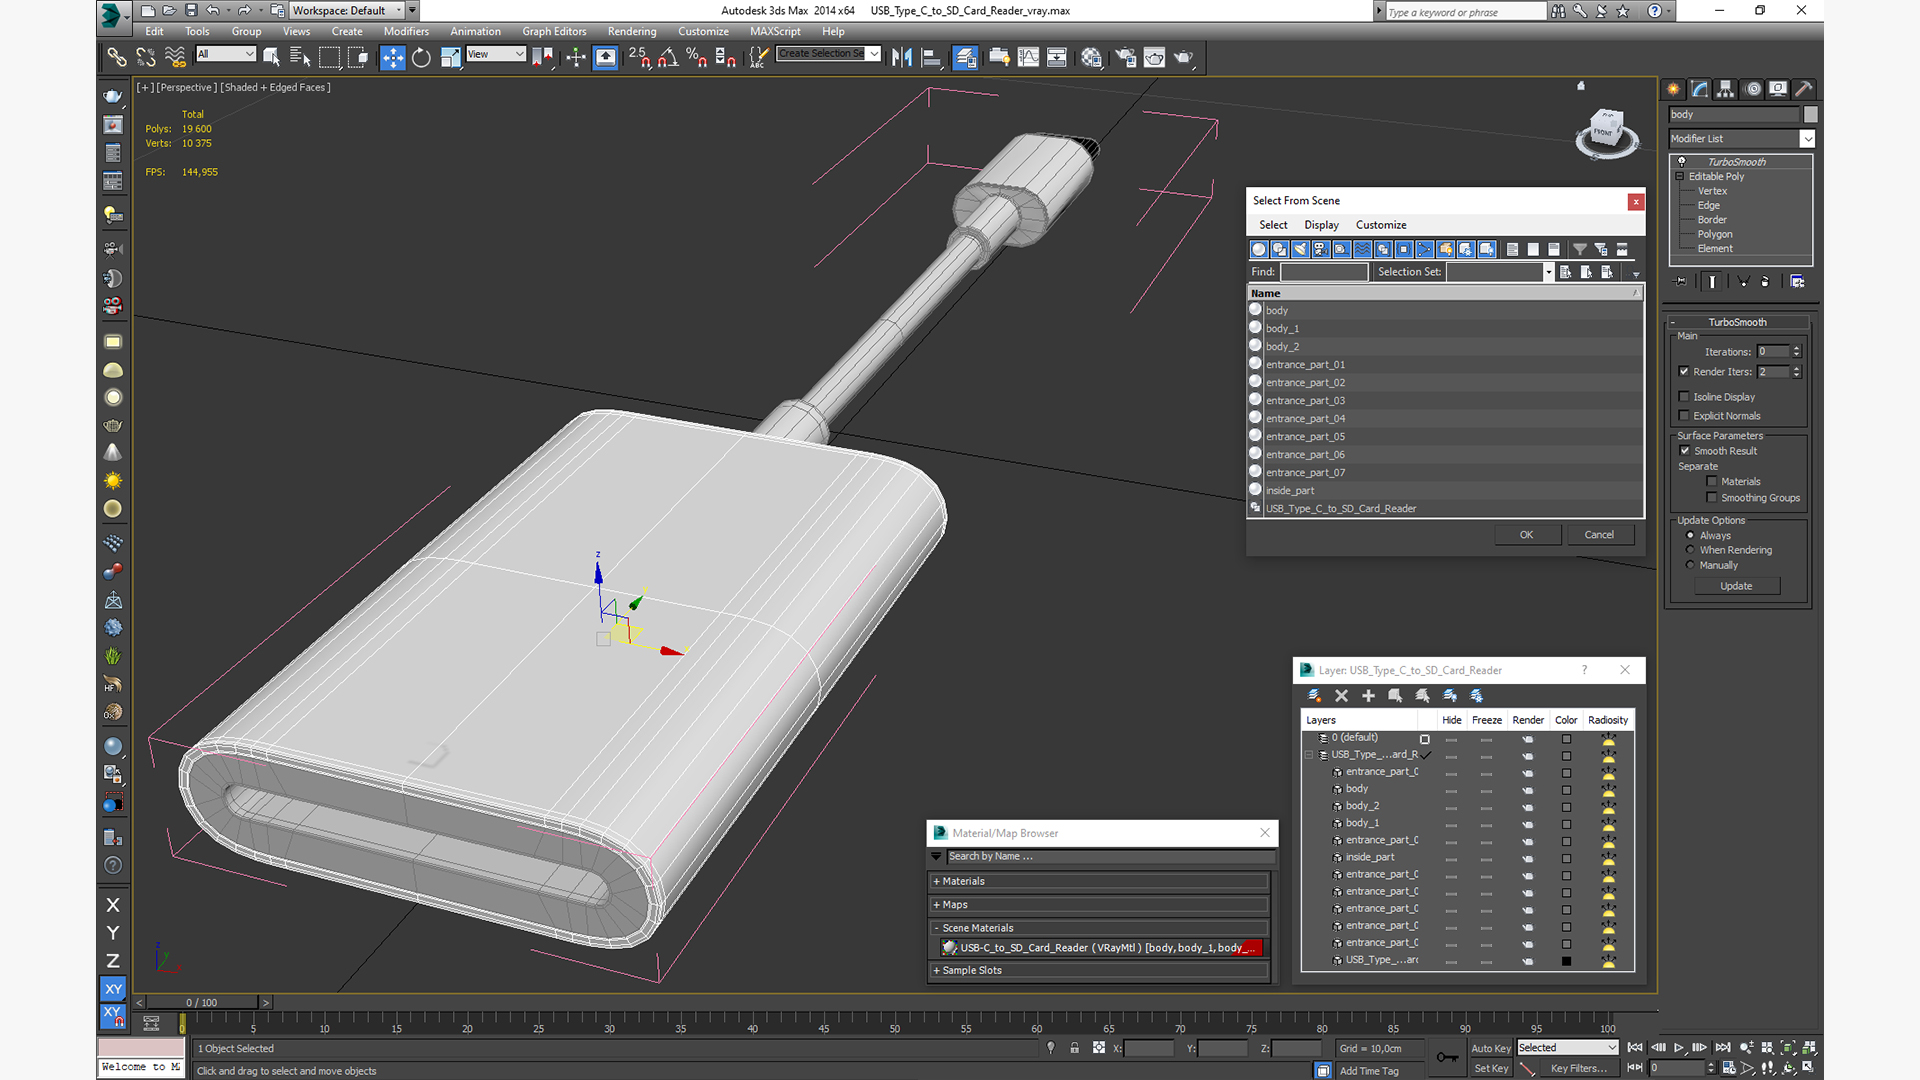Click the Auto Key button

1491,1049
